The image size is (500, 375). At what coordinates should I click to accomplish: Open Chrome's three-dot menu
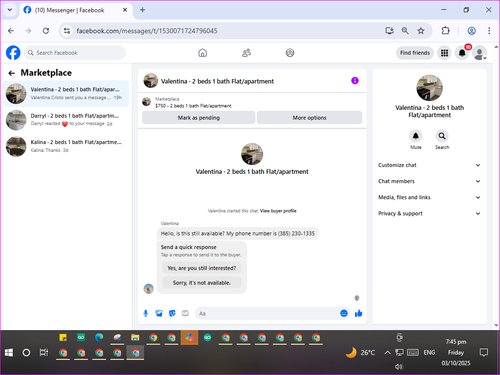point(489,31)
